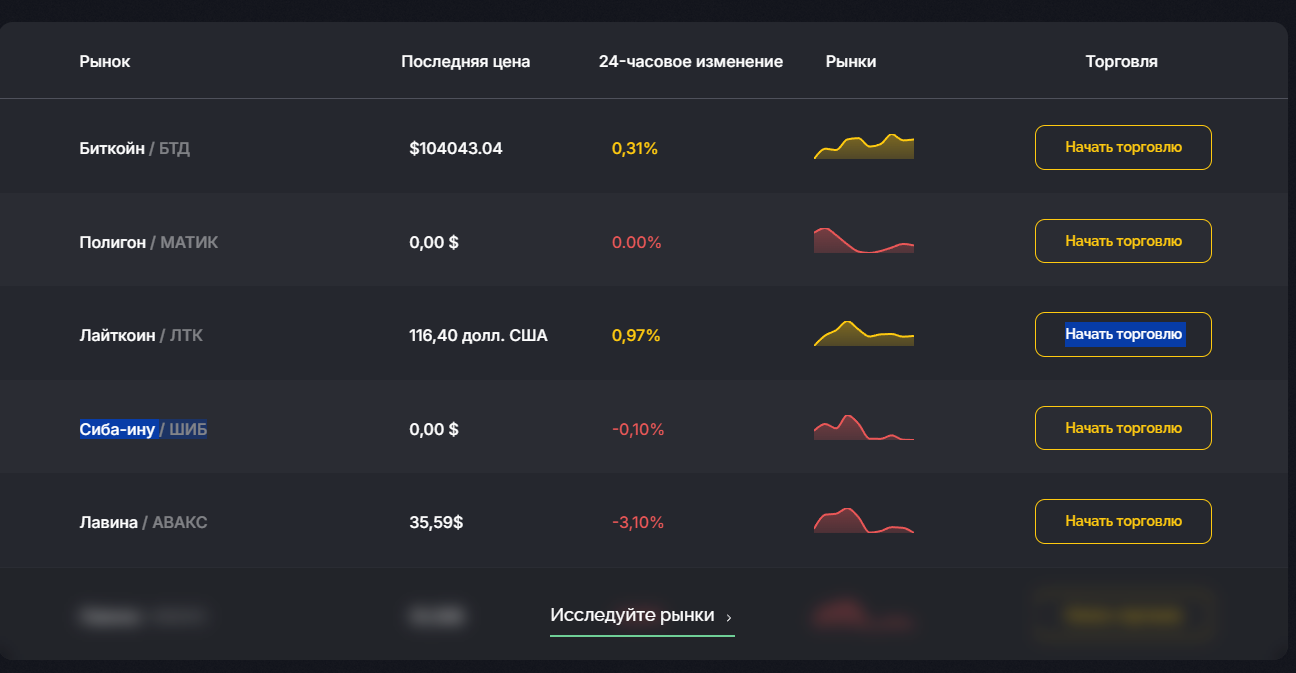Click the arrow next to Исследуйте рынки
This screenshot has width=1296, height=673.
(728, 617)
